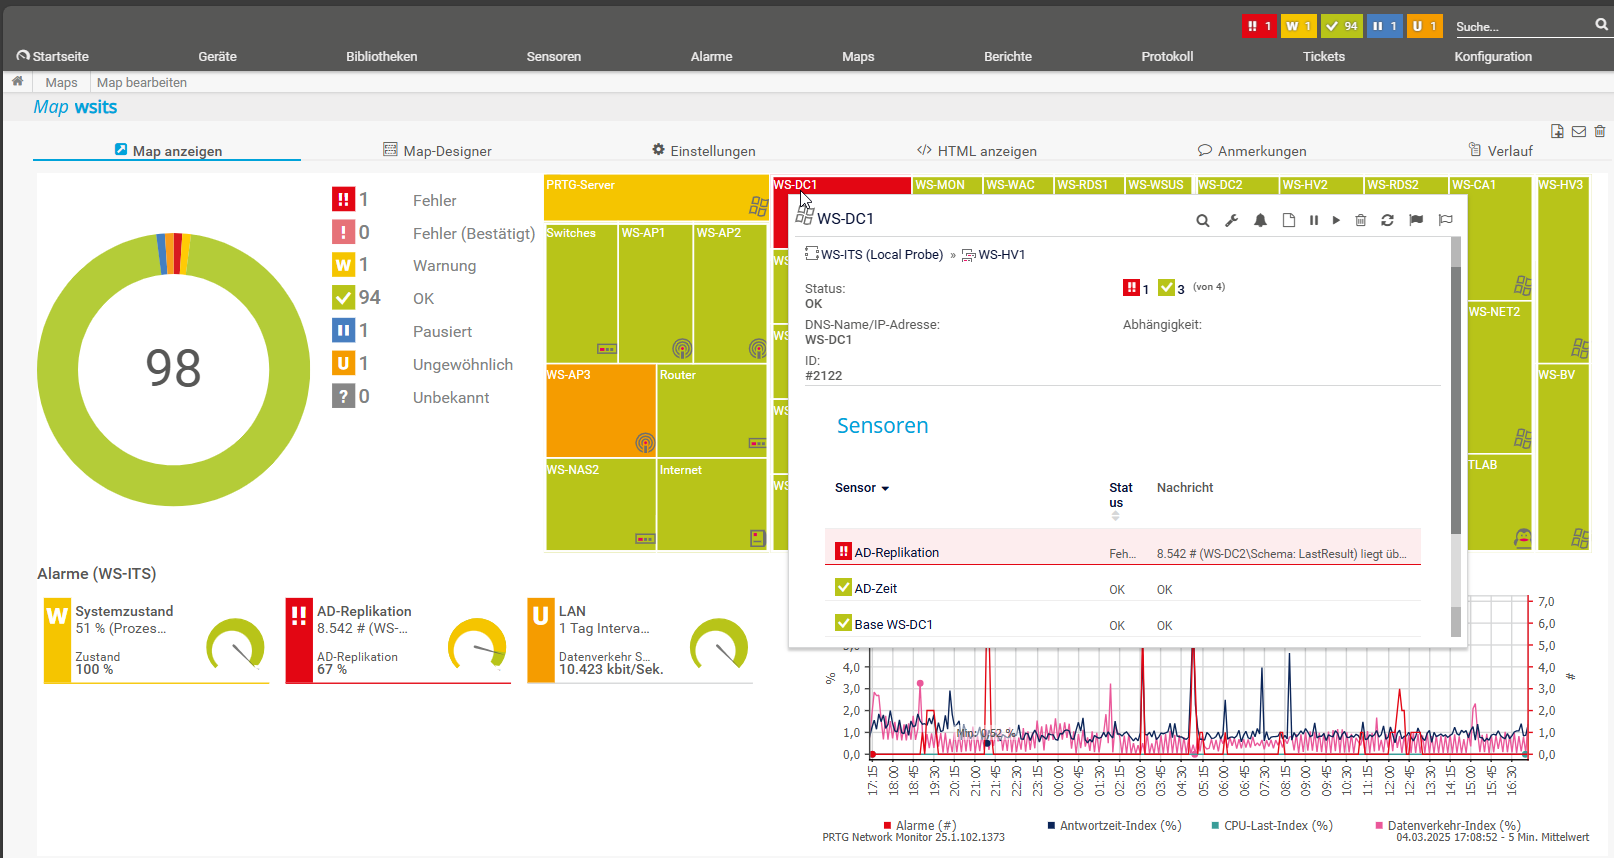The image size is (1614, 858).
Task: Open LAN unusual alarm card
Action: (x=640, y=640)
